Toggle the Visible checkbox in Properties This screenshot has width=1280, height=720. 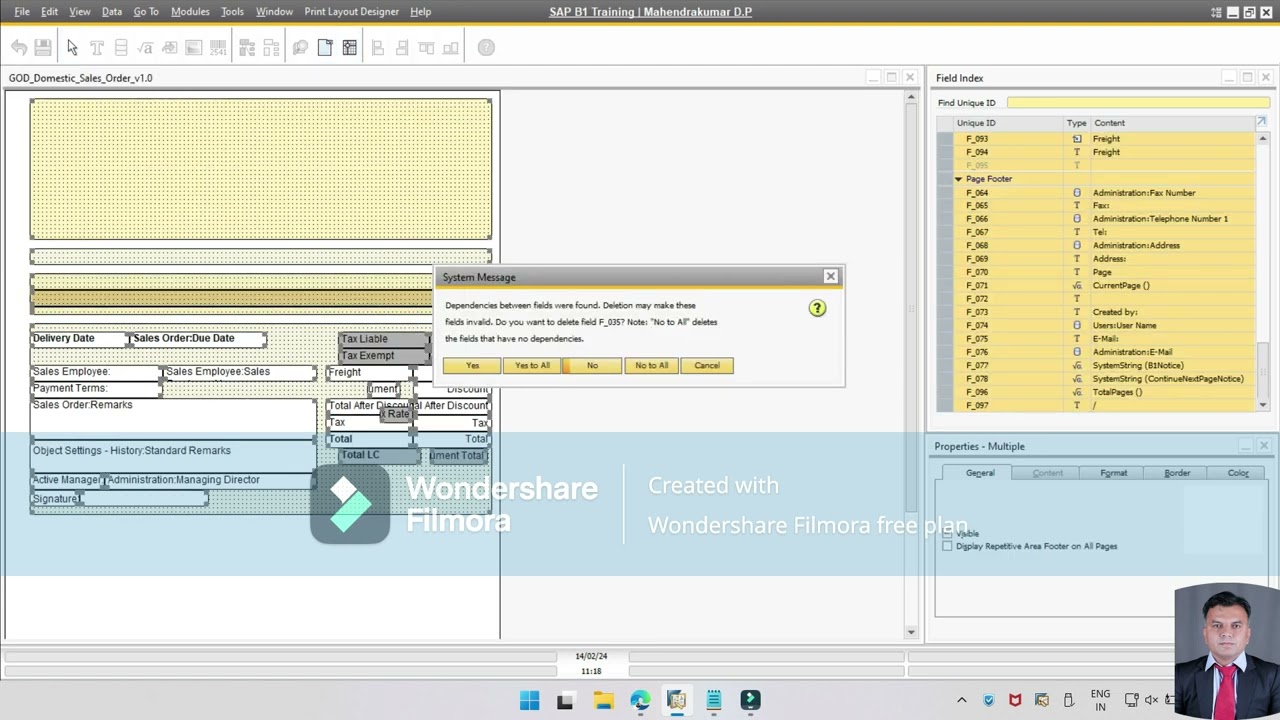pos(947,534)
